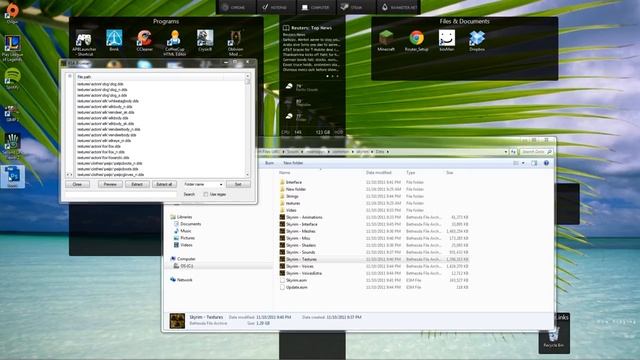Screen dimensions: 640x360
Task: Open the Dropbox icon in Files & Documents
Action: (x=477, y=40)
